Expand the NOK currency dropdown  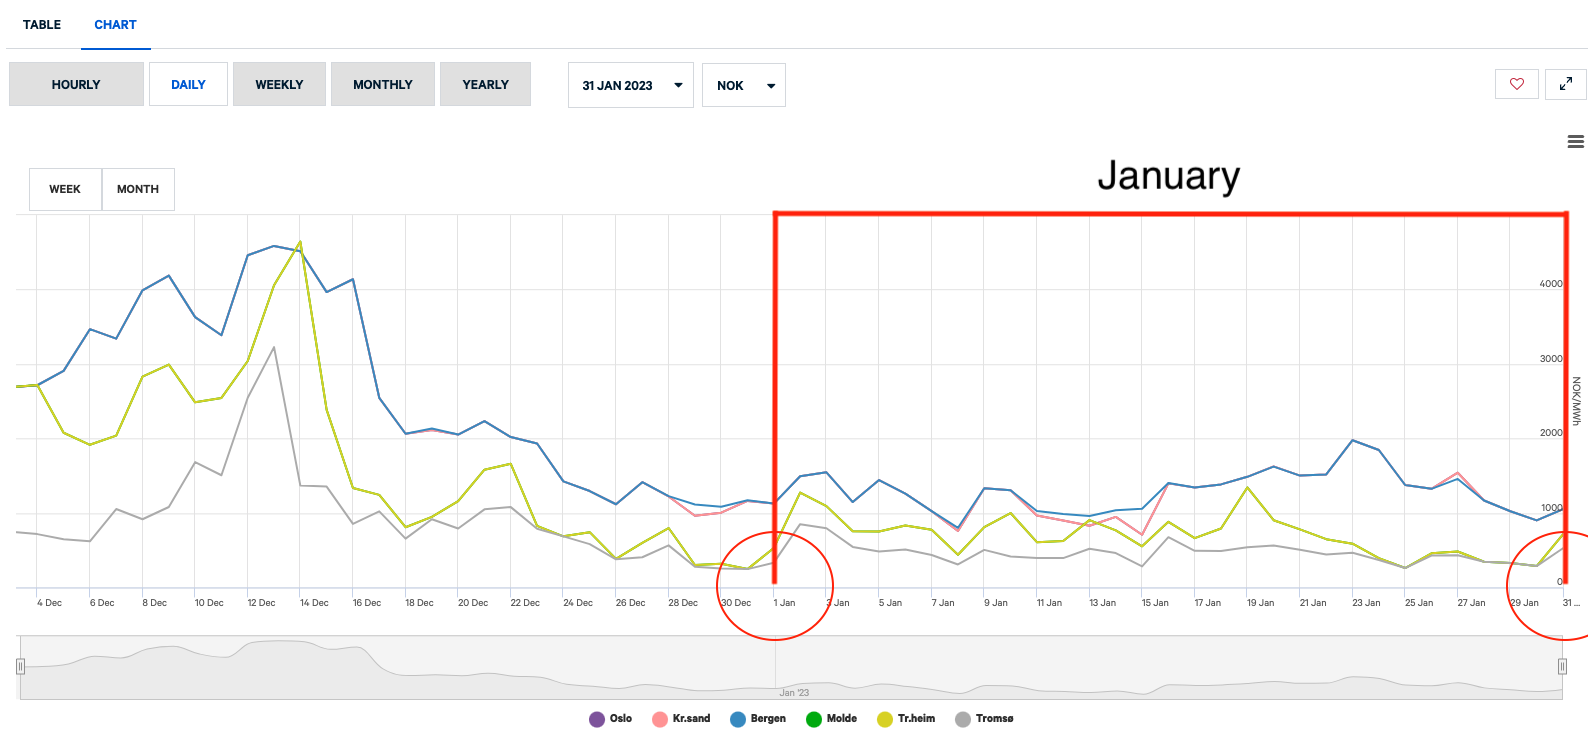pyautogui.click(x=743, y=85)
